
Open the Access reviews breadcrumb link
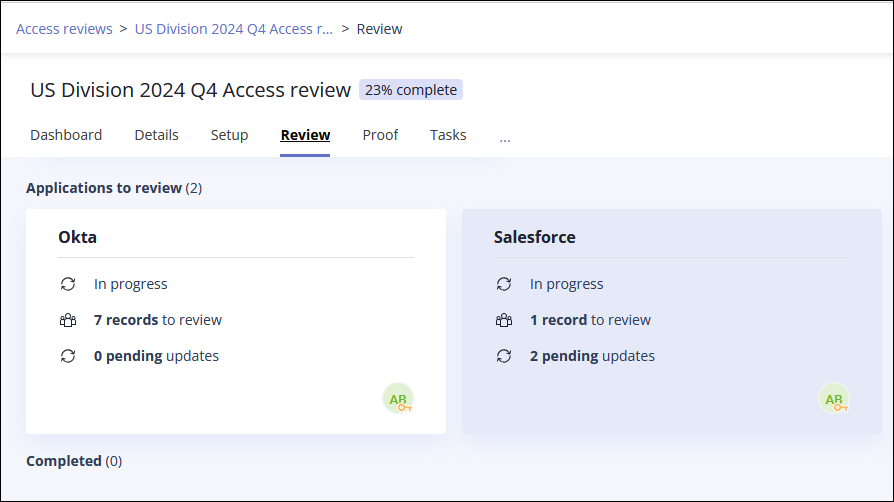64,29
